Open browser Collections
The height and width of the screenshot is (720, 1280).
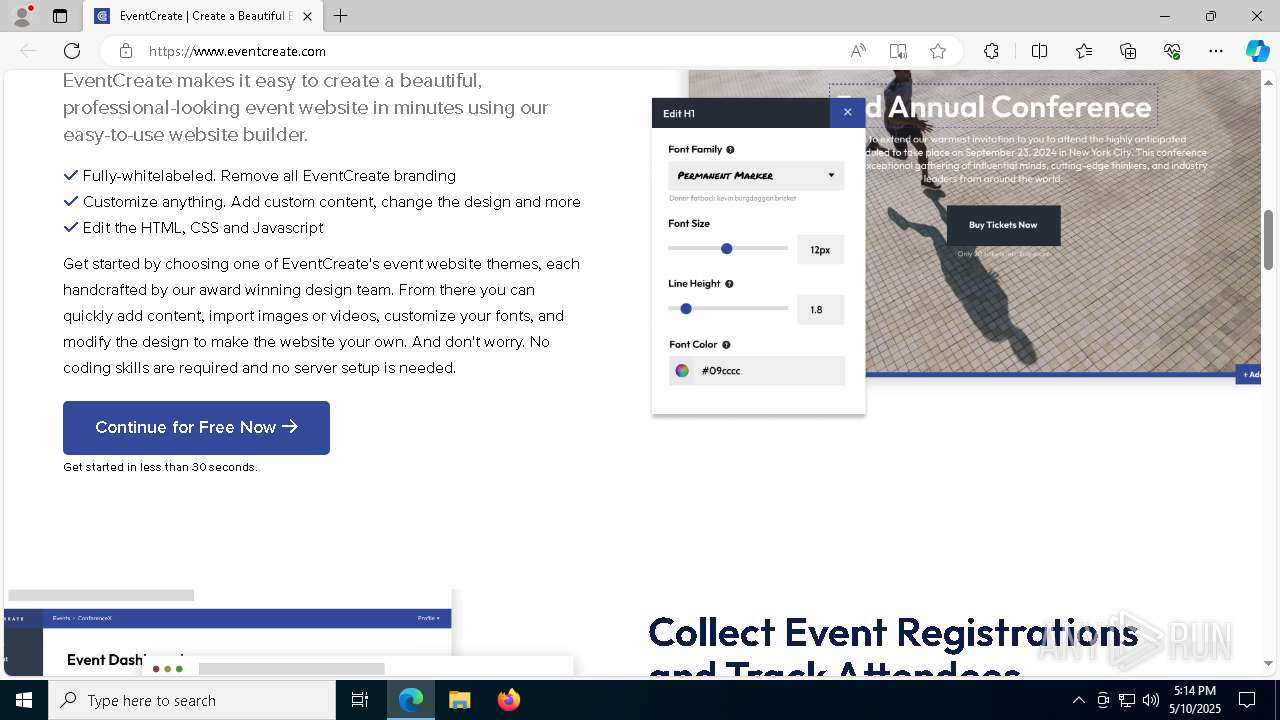point(1128,51)
